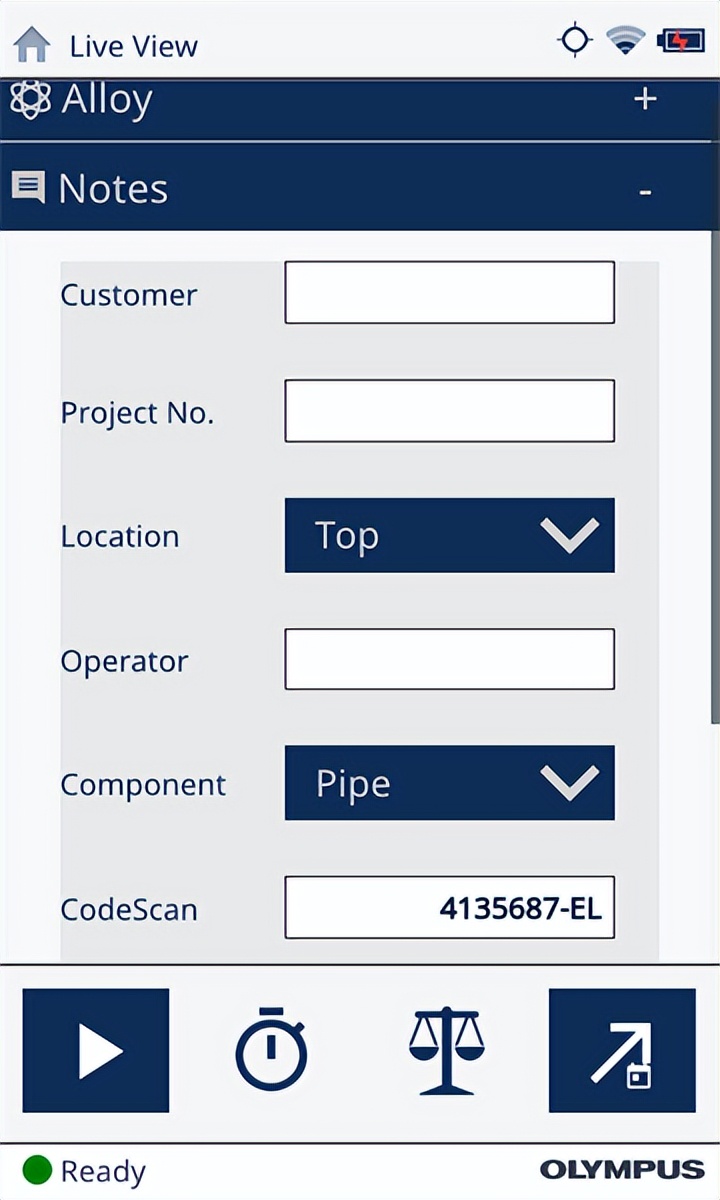
Task: Tap the crosshair target icon
Action: coord(575,41)
